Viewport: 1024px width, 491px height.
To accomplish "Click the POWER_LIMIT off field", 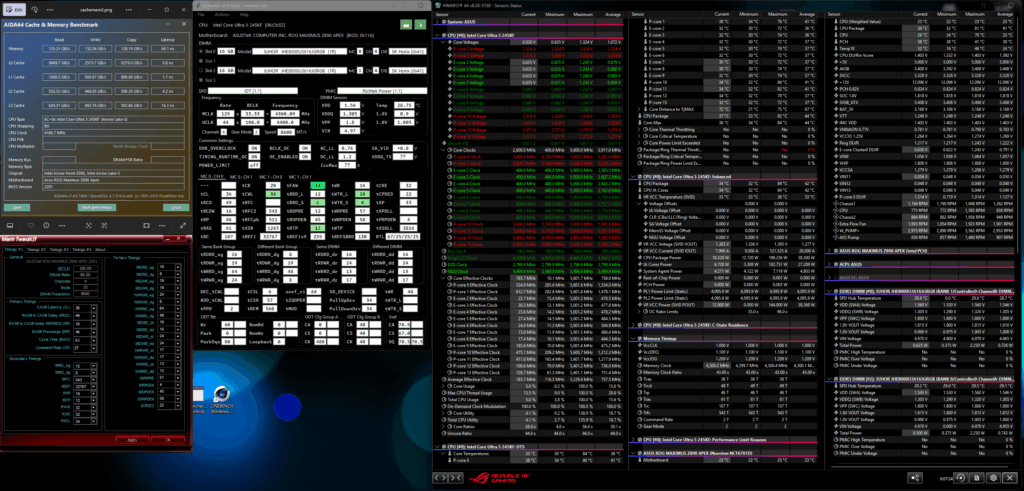I will pyautogui.click(x=254, y=165).
